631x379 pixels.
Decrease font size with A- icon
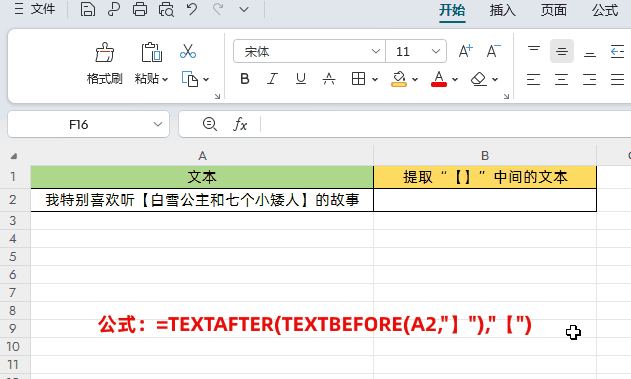pyautogui.click(x=493, y=51)
